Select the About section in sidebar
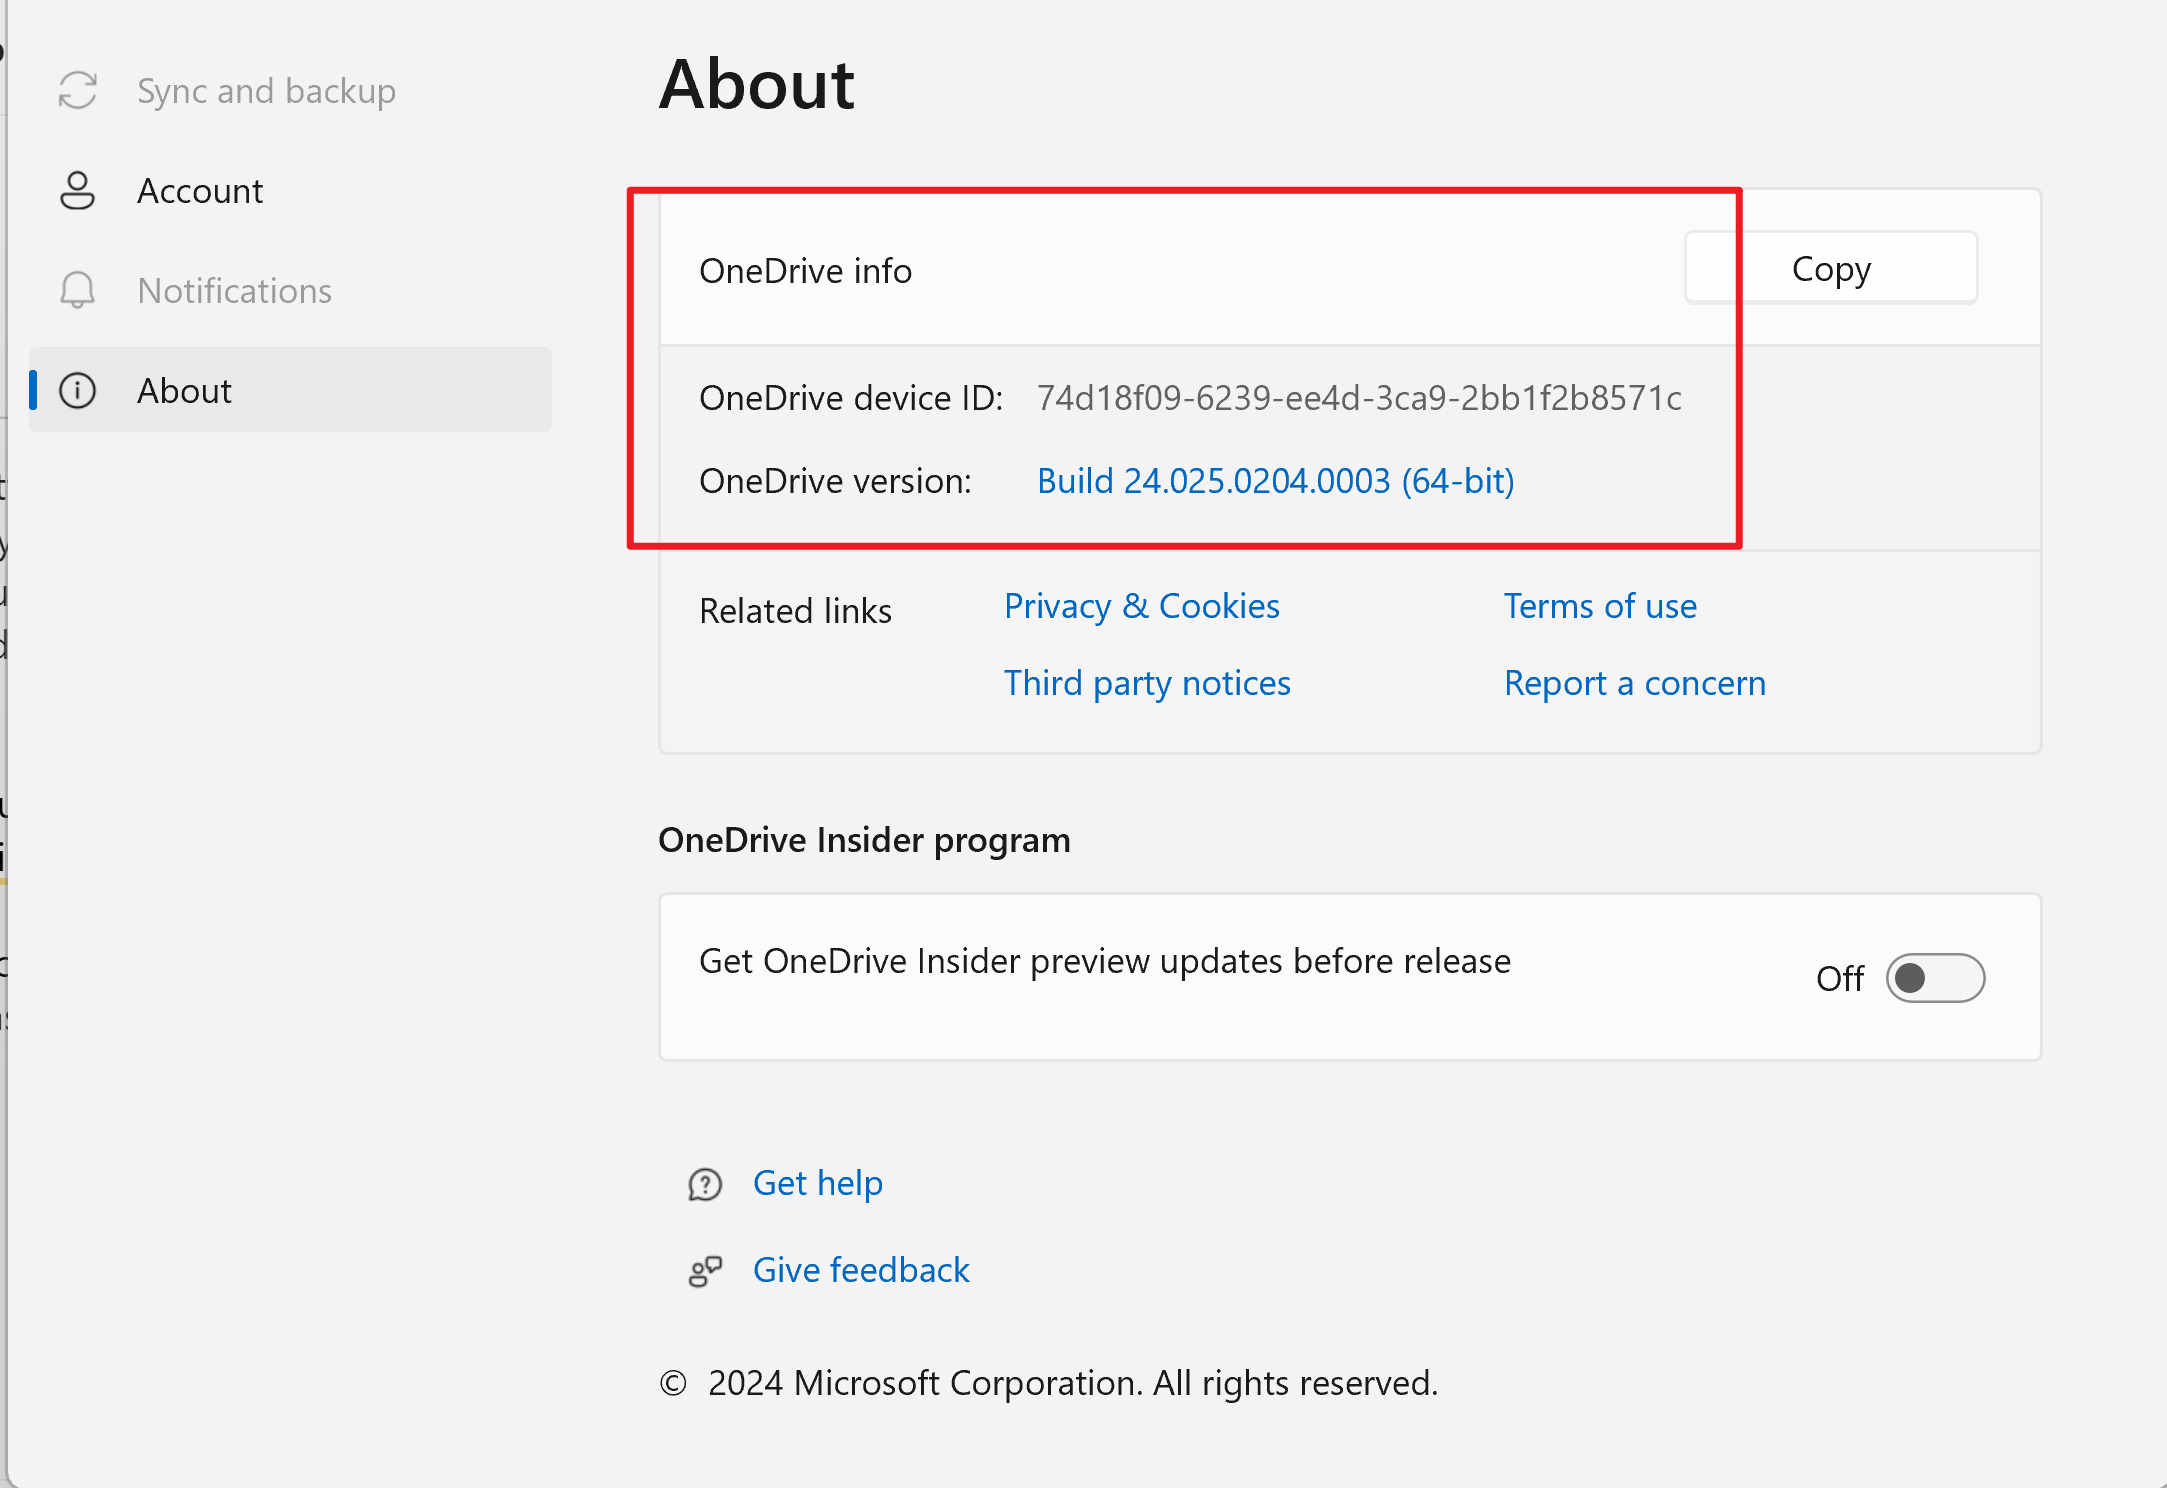 click(290, 390)
